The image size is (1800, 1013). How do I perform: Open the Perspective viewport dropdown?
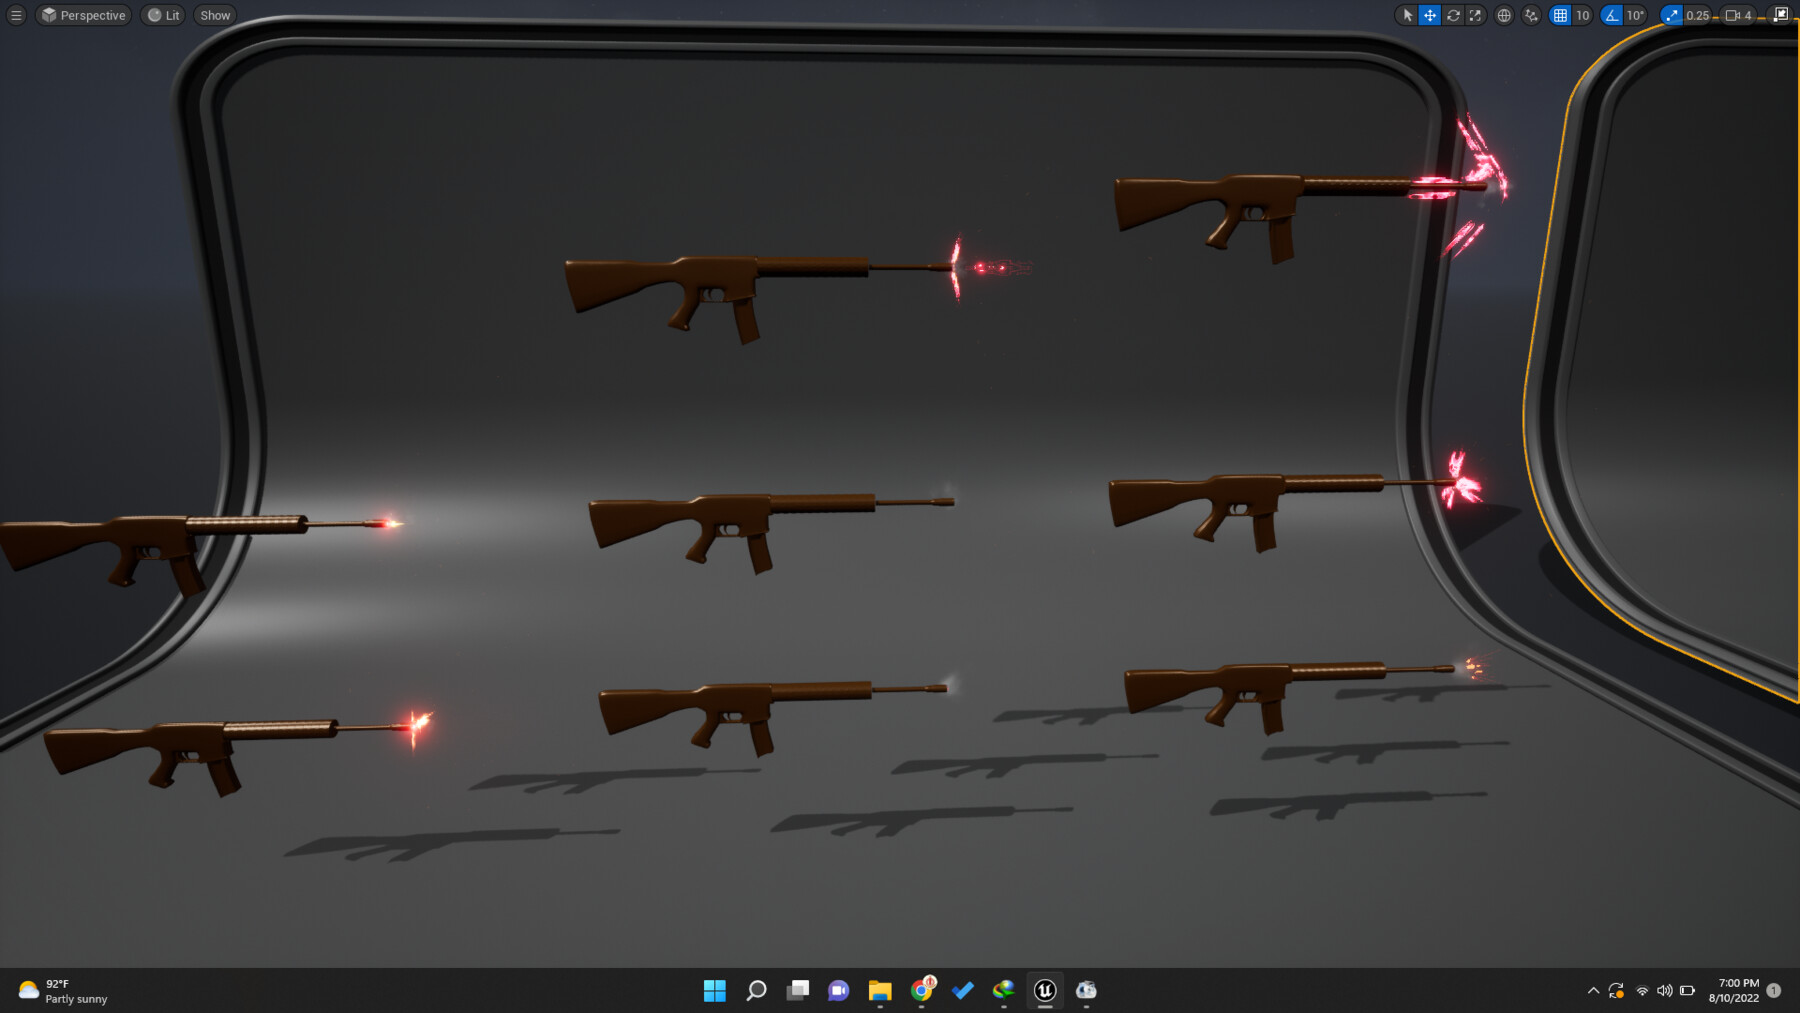click(83, 15)
